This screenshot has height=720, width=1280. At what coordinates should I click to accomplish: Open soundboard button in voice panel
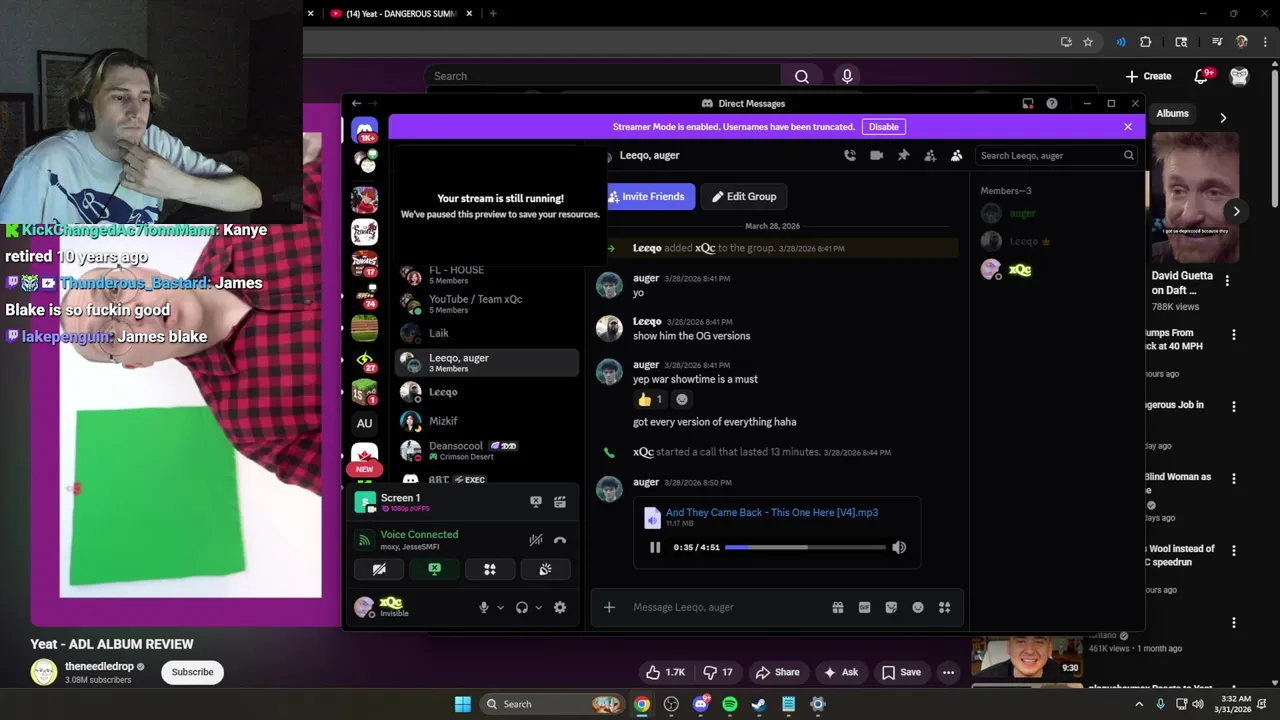point(545,569)
